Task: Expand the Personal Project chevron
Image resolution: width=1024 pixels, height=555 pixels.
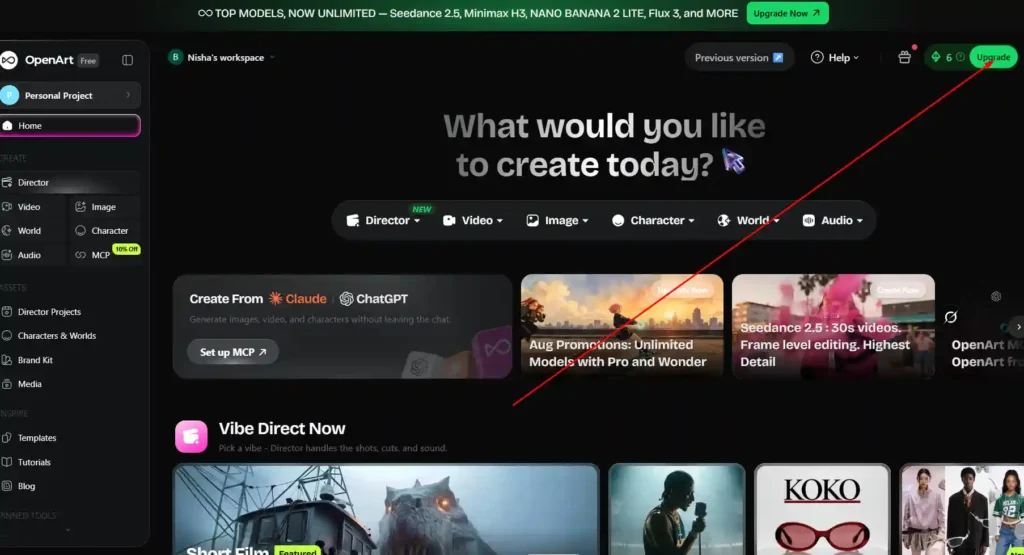Action: click(x=128, y=95)
